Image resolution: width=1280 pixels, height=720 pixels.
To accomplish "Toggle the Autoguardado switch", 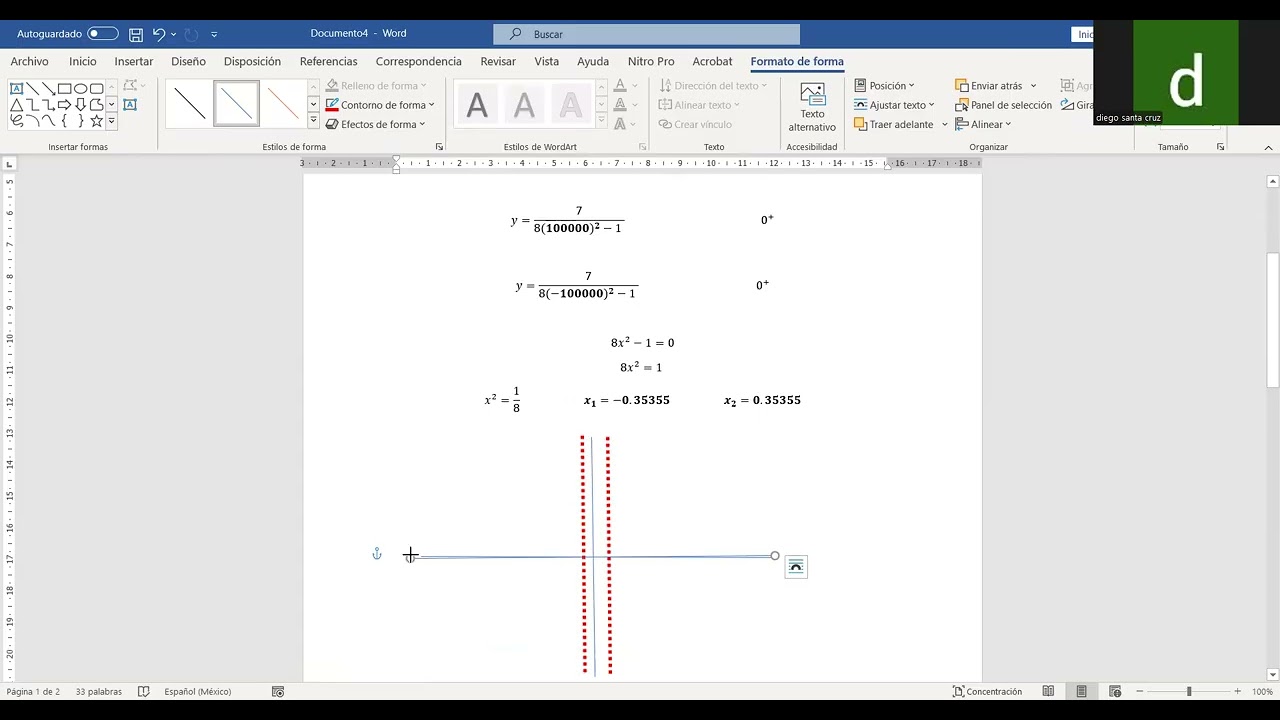I will (x=103, y=34).
